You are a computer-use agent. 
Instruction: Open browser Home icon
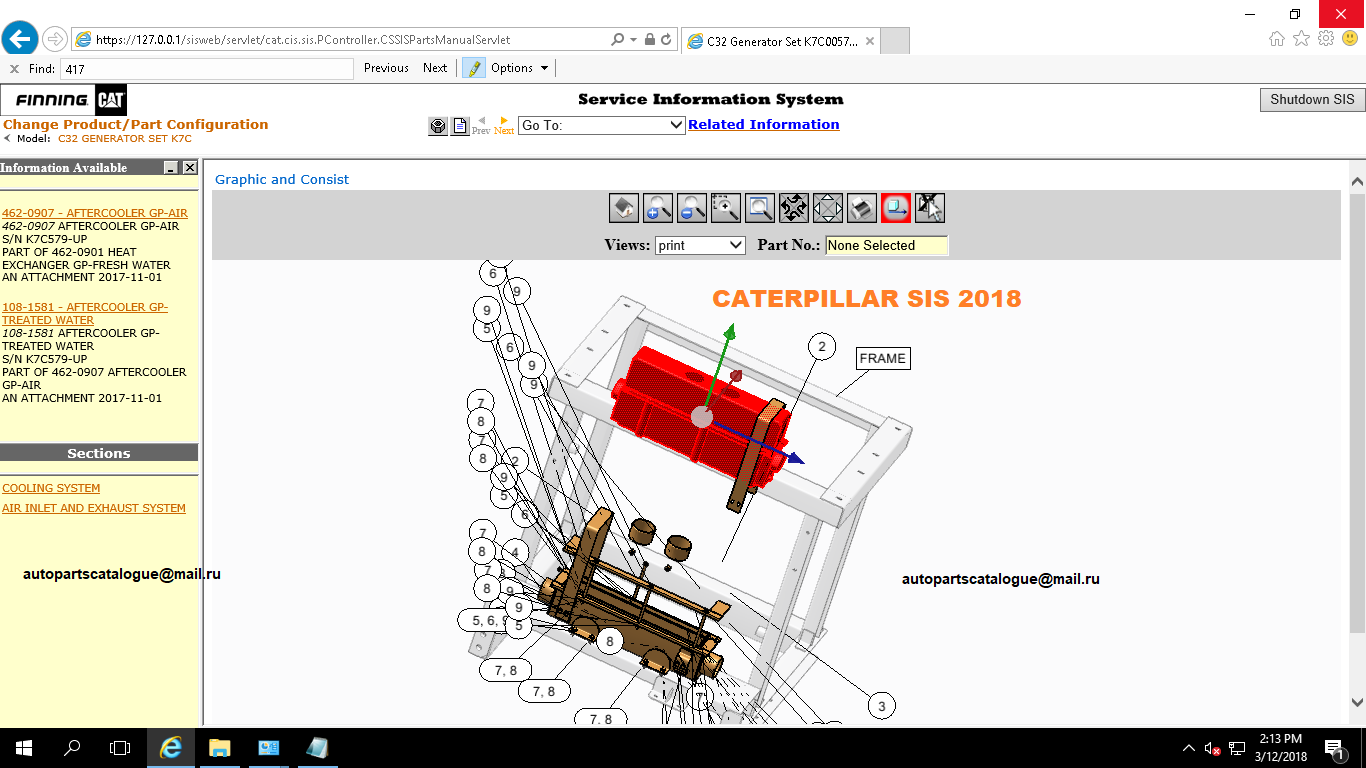coord(1277,39)
